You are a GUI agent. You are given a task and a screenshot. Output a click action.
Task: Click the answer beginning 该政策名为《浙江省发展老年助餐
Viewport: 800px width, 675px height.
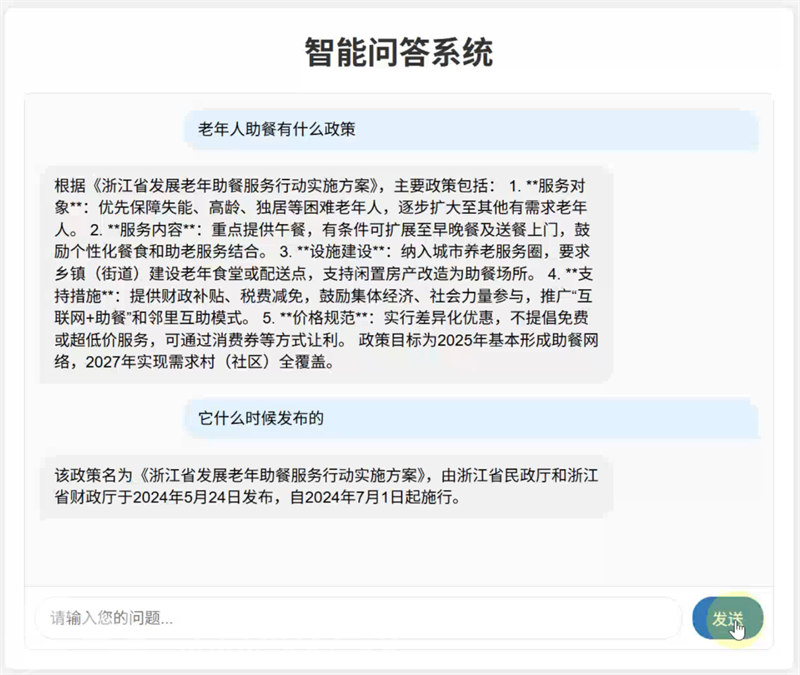click(327, 487)
